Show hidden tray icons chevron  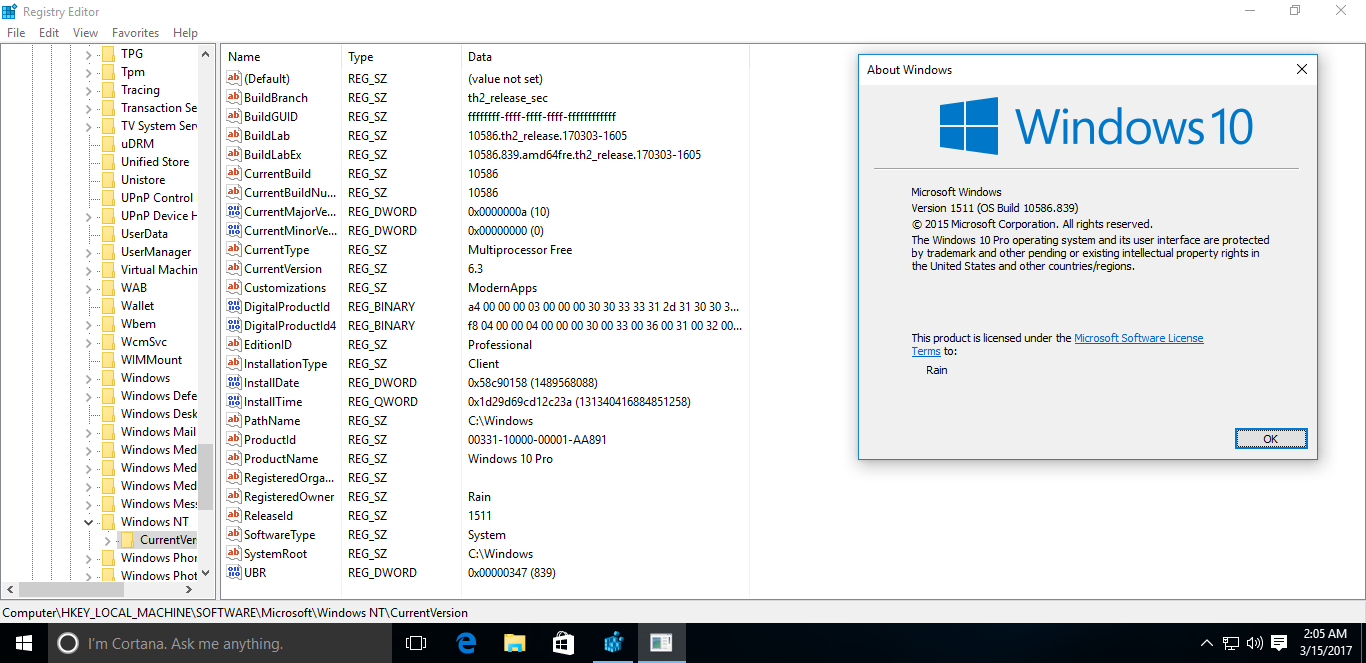tap(1207, 643)
